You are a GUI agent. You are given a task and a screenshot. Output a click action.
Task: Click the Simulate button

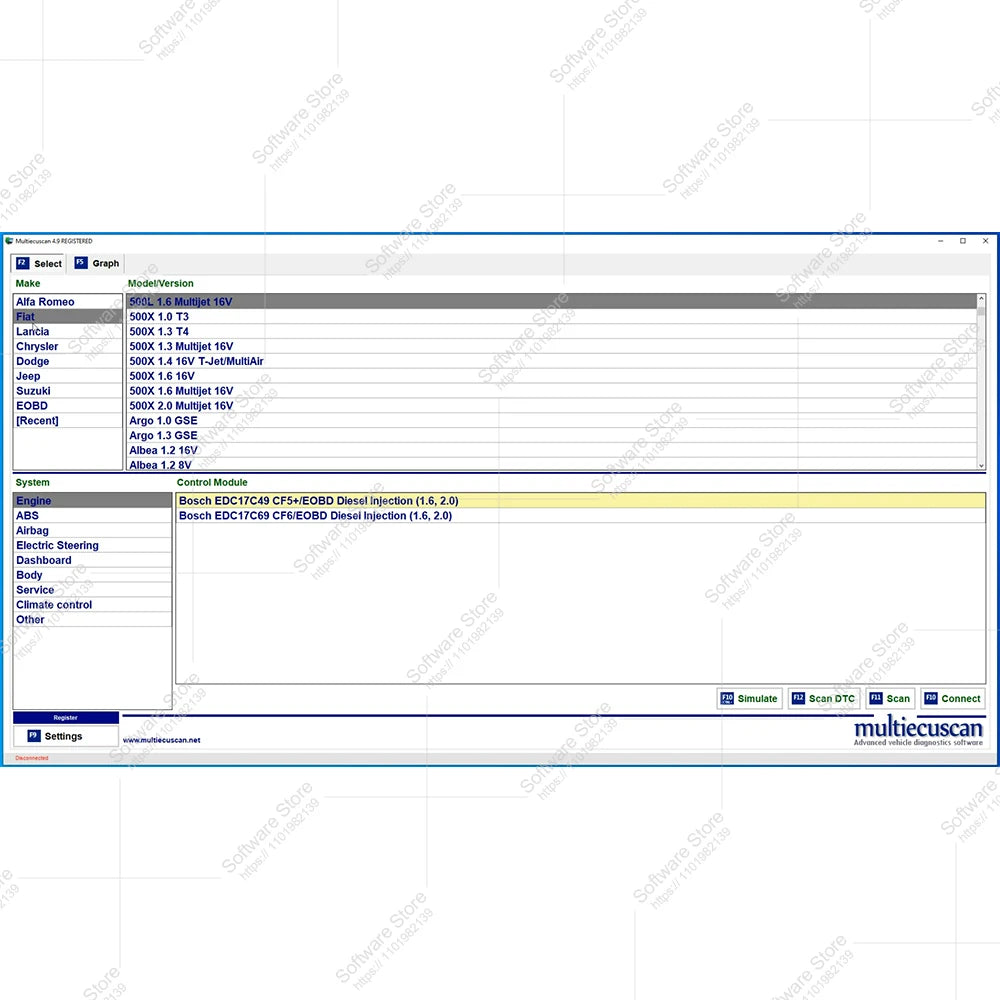(749, 698)
